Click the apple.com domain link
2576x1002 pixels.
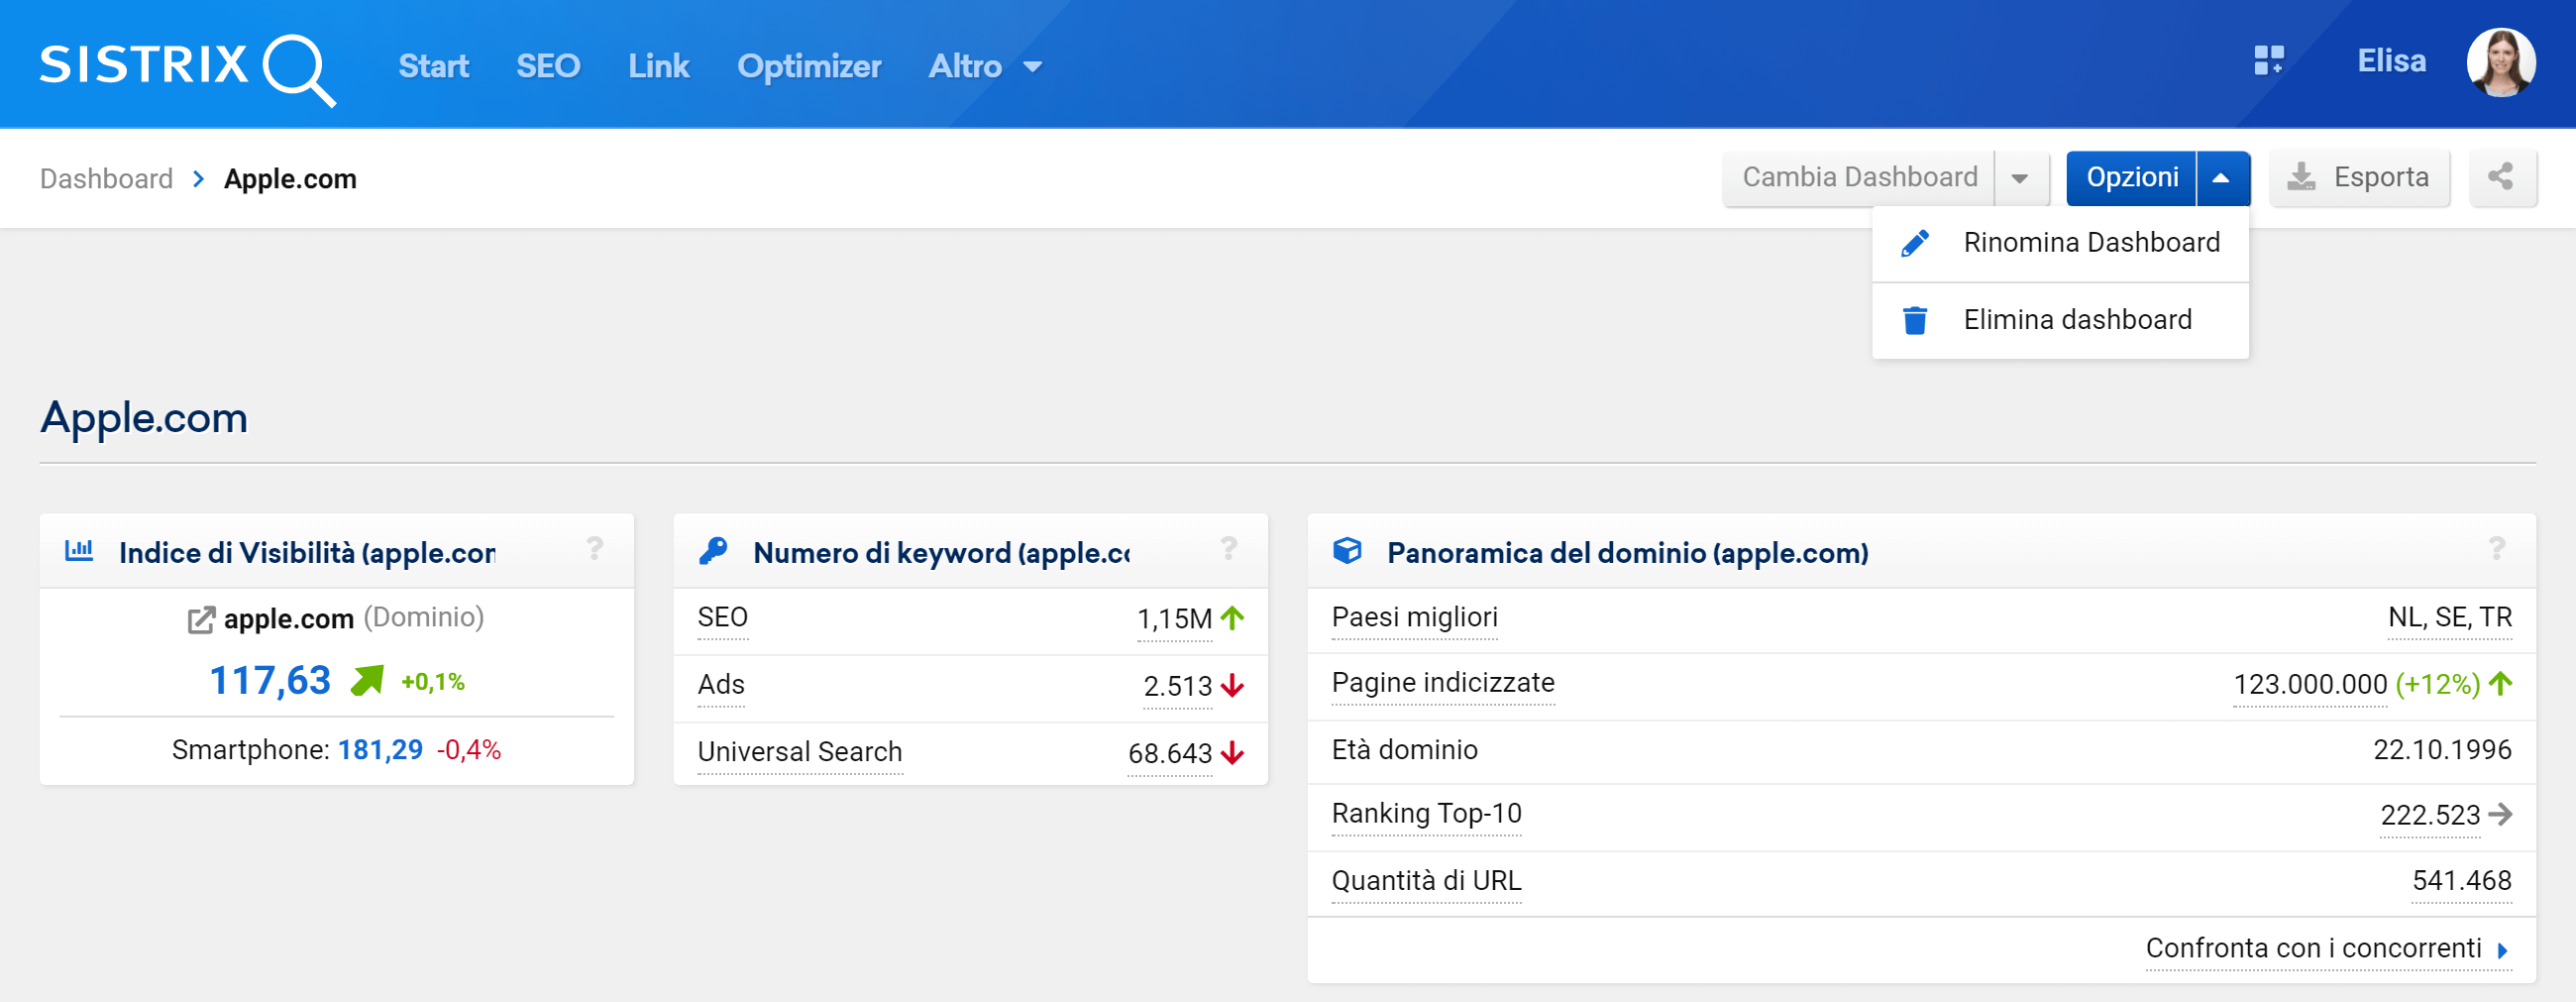tap(288, 619)
